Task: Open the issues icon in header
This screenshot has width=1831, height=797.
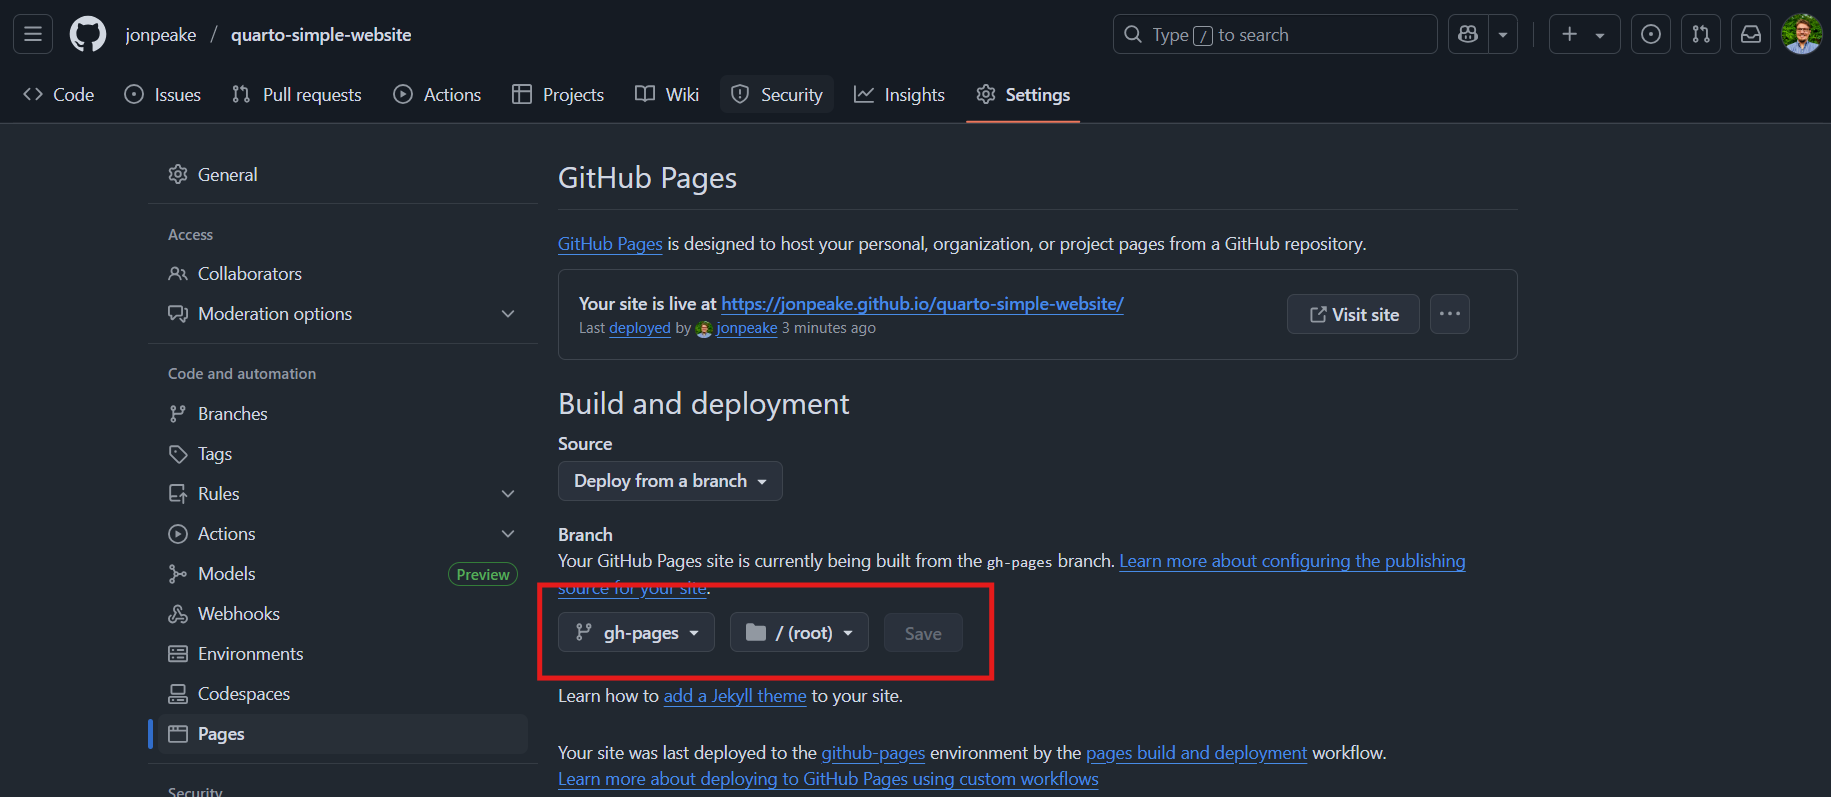Action: tap(1651, 35)
